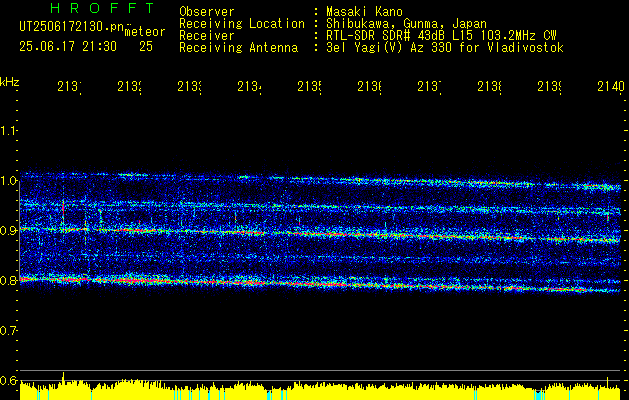Click the 2132 time marker
The width and height of the screenshot is (629, 400).
[x=130, y=87]
